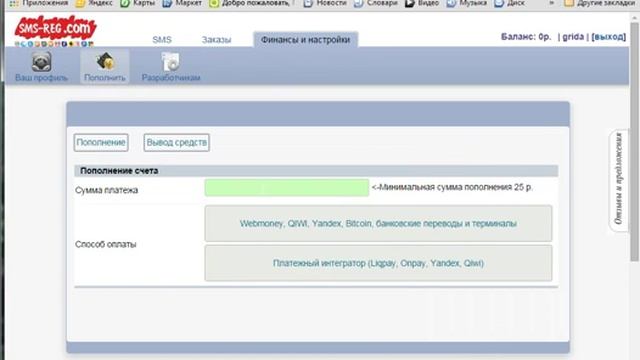This screenshot has width=640, height=360.
Task: Open the Яндекс bookmark
Action: [x=94, y=3]
